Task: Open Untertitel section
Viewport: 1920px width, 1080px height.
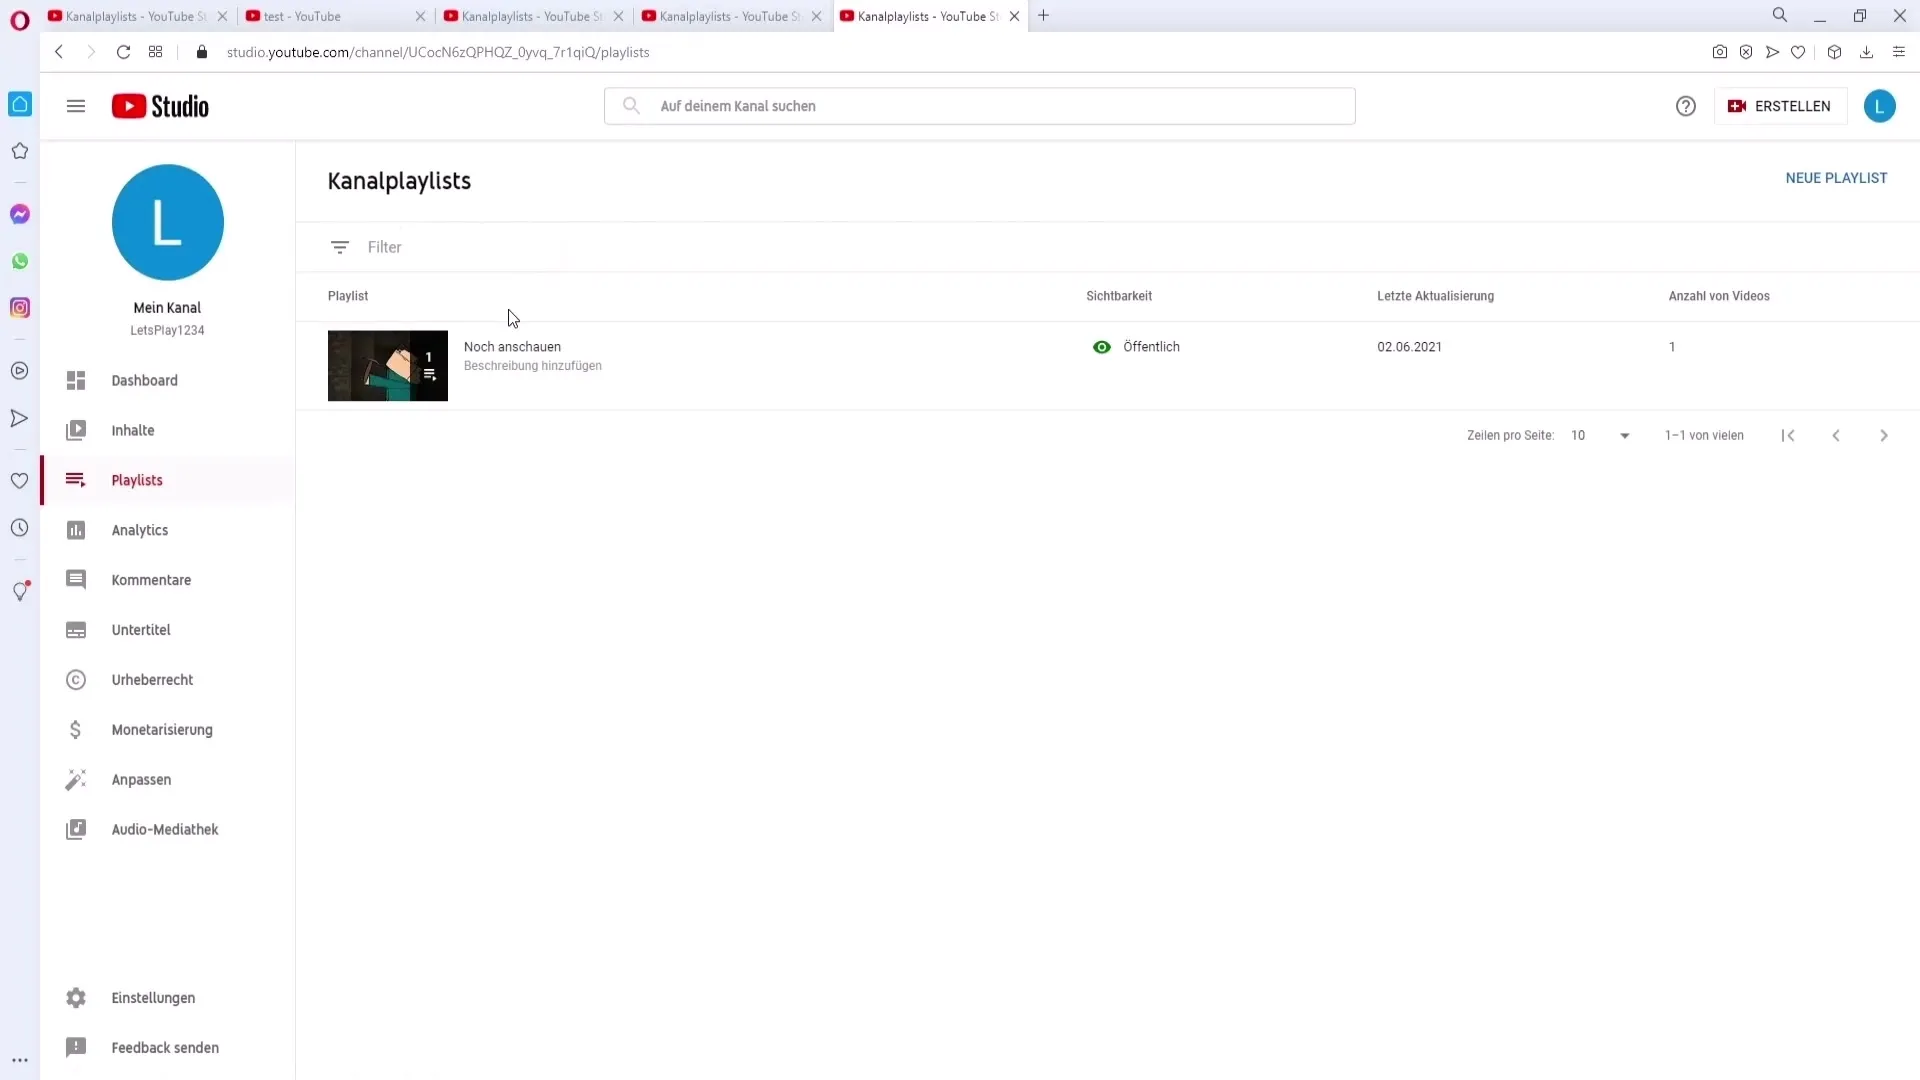Action: coord(141,629)
